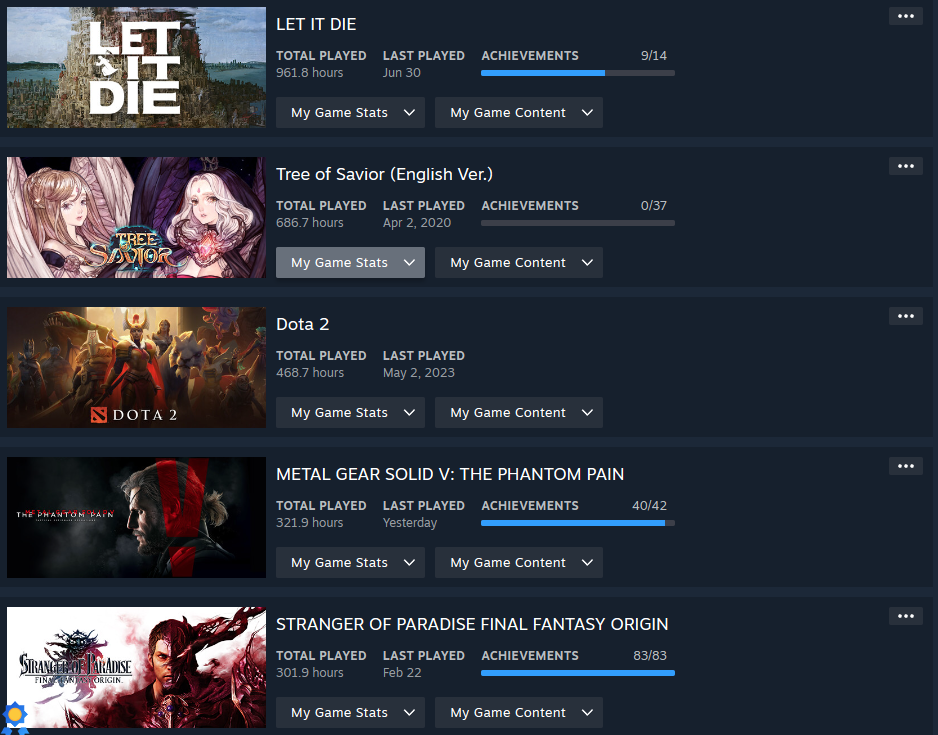Open the three-dots menu for Stranger of Paradise
Screen dimensions: 938x735
(905, 617)
